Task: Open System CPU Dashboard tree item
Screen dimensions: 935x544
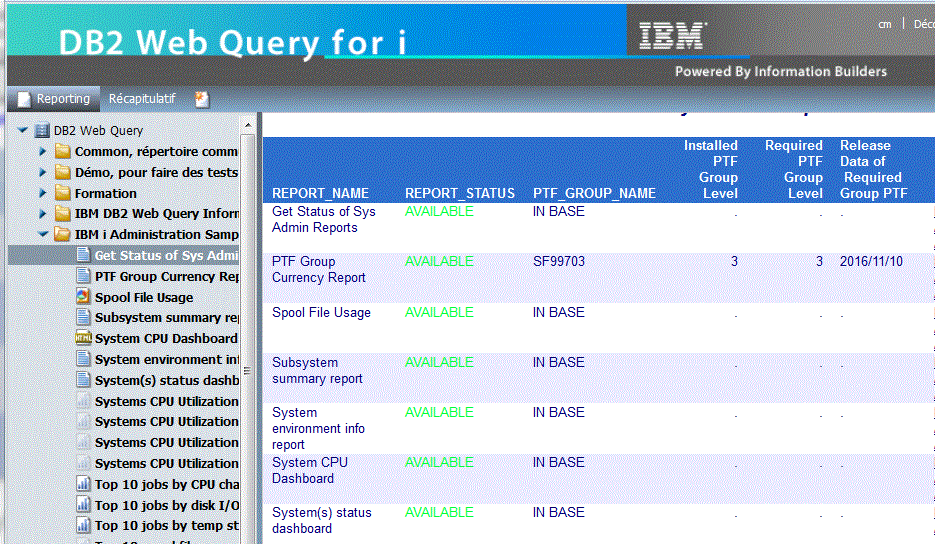Action: click(166, 338)
